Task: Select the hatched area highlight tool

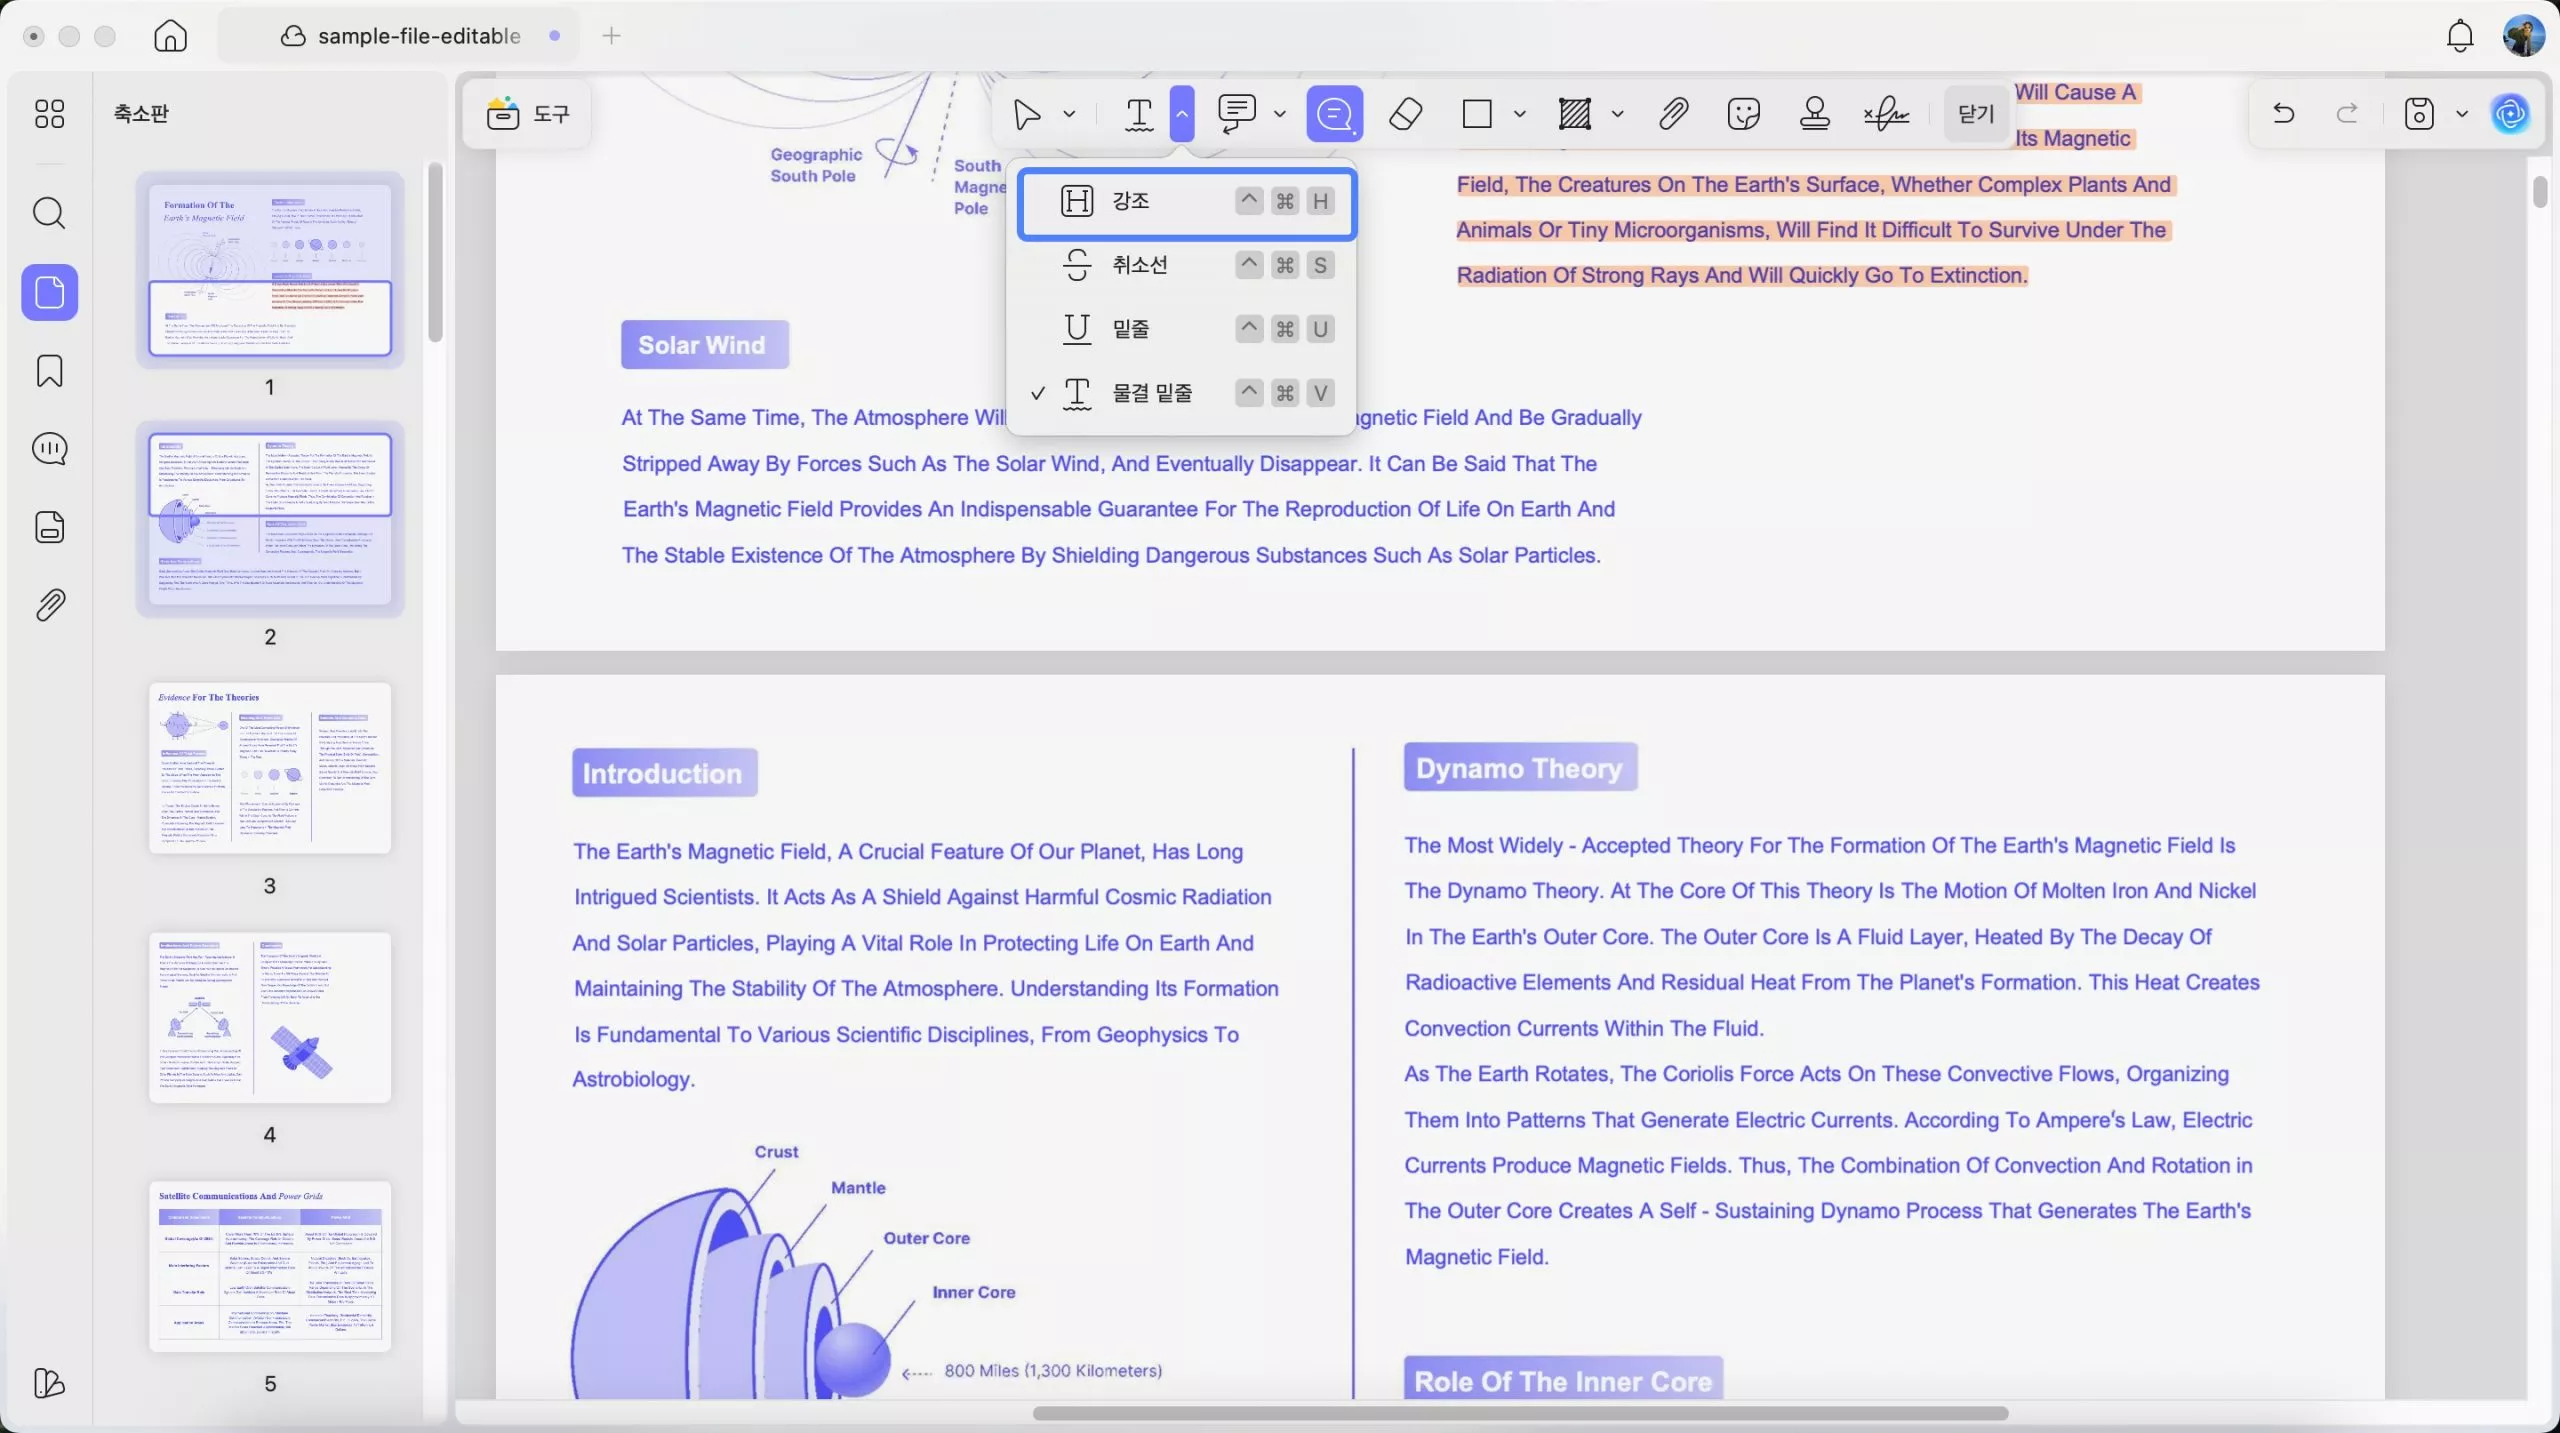Action: coord(1575,114)
